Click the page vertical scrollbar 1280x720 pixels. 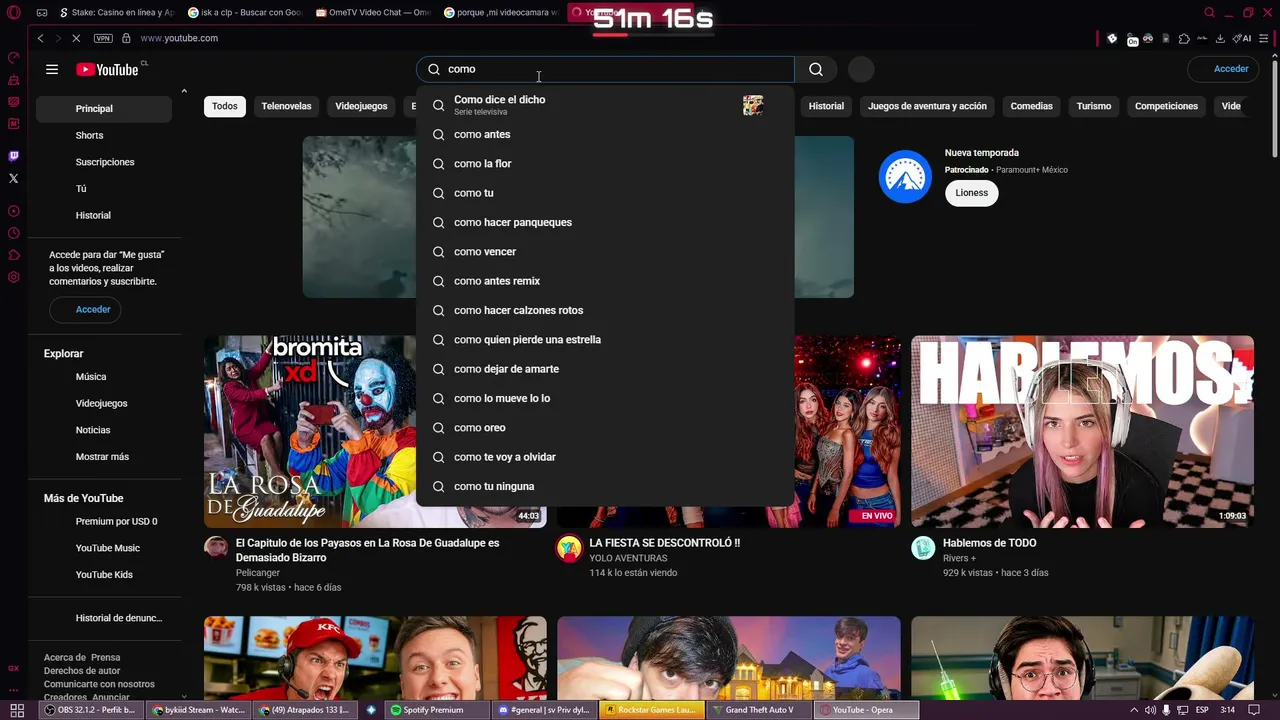1275,110
